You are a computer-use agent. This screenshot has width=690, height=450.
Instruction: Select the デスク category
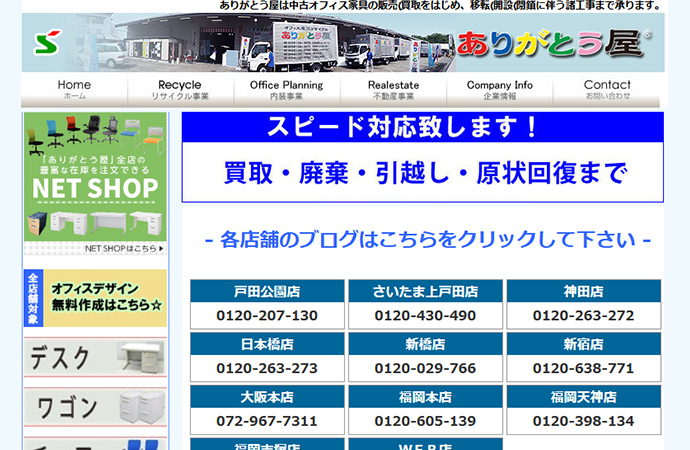pos(95,357)
